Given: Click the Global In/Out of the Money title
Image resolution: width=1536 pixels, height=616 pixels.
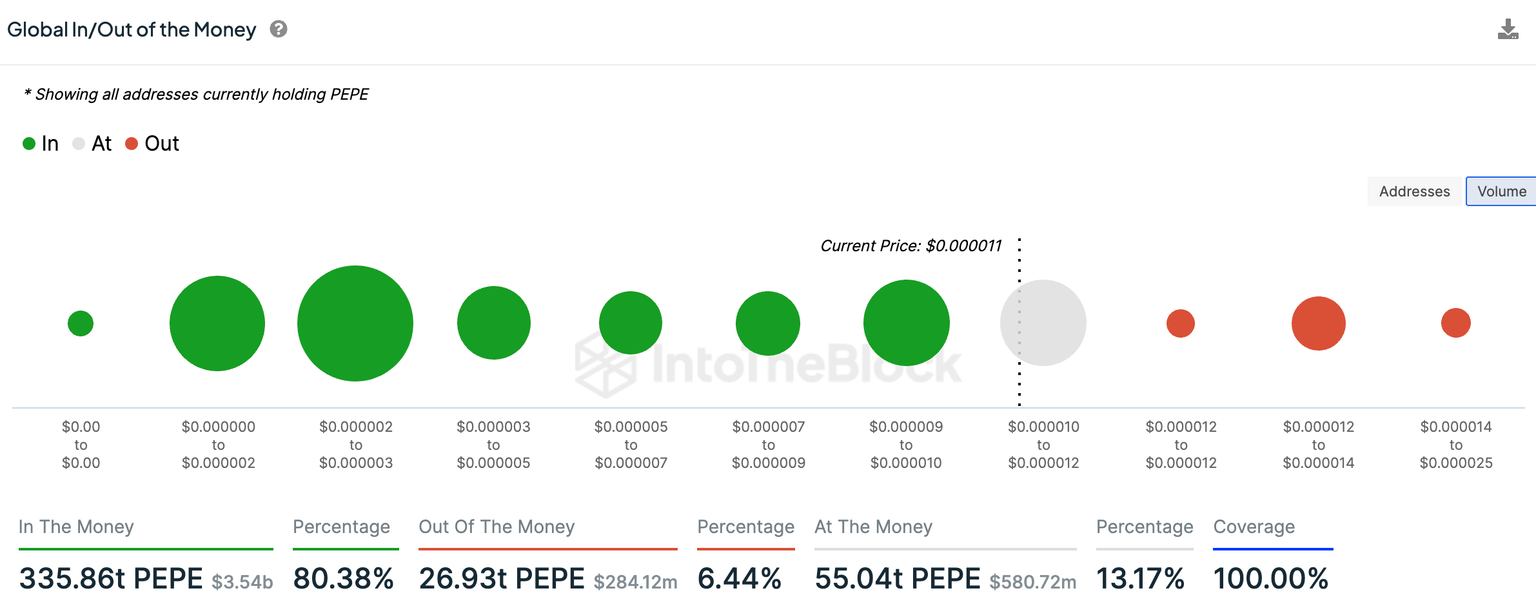Looking at the screenshot, I should (x=132, y=30).
